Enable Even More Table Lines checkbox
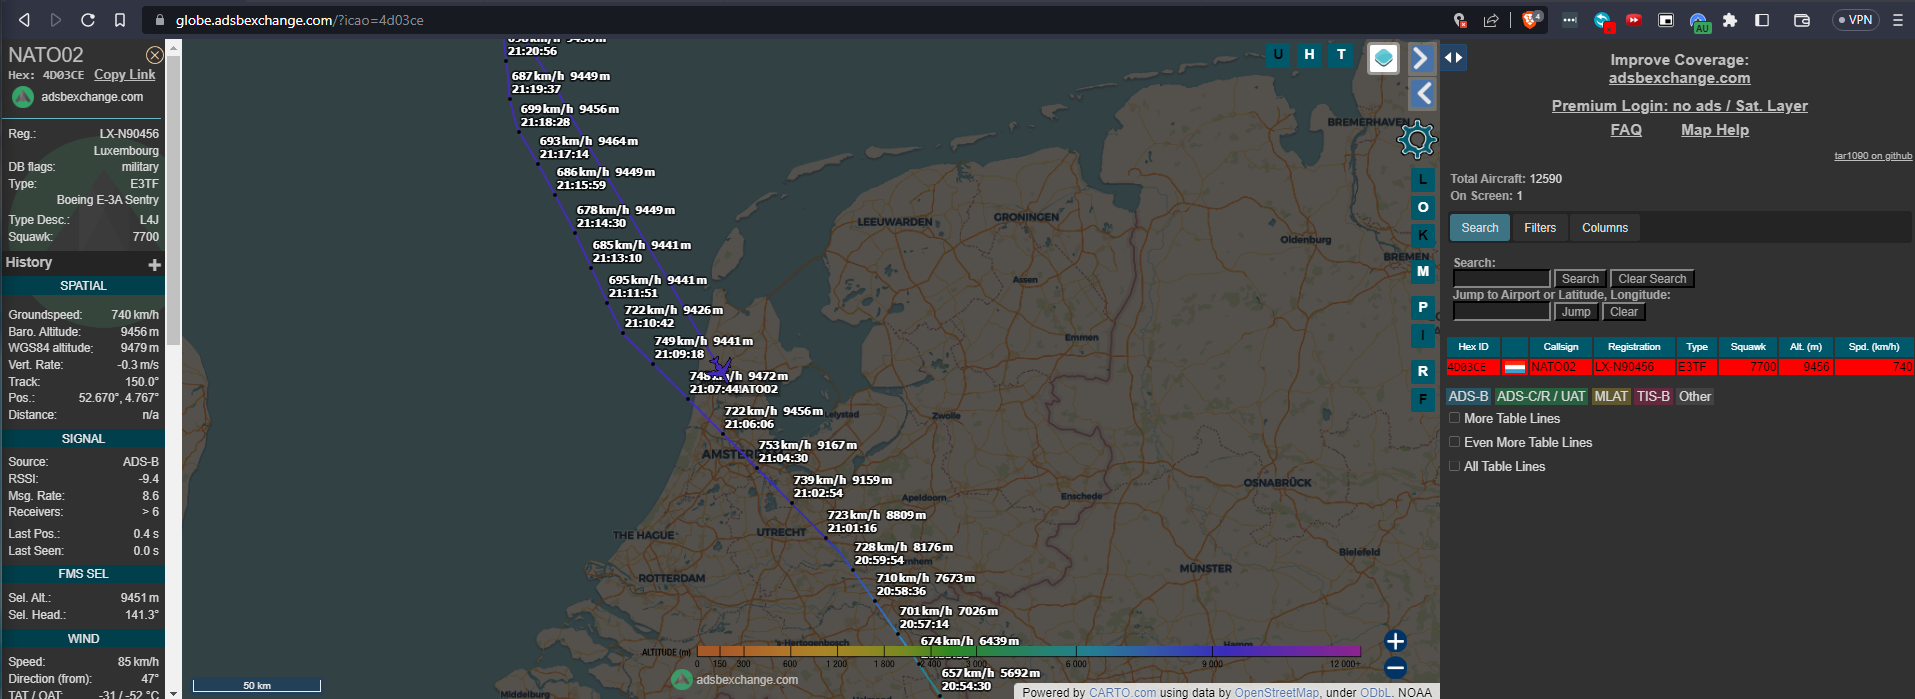The width and height of the screenshot is (1915, 699). point(1455,442)
